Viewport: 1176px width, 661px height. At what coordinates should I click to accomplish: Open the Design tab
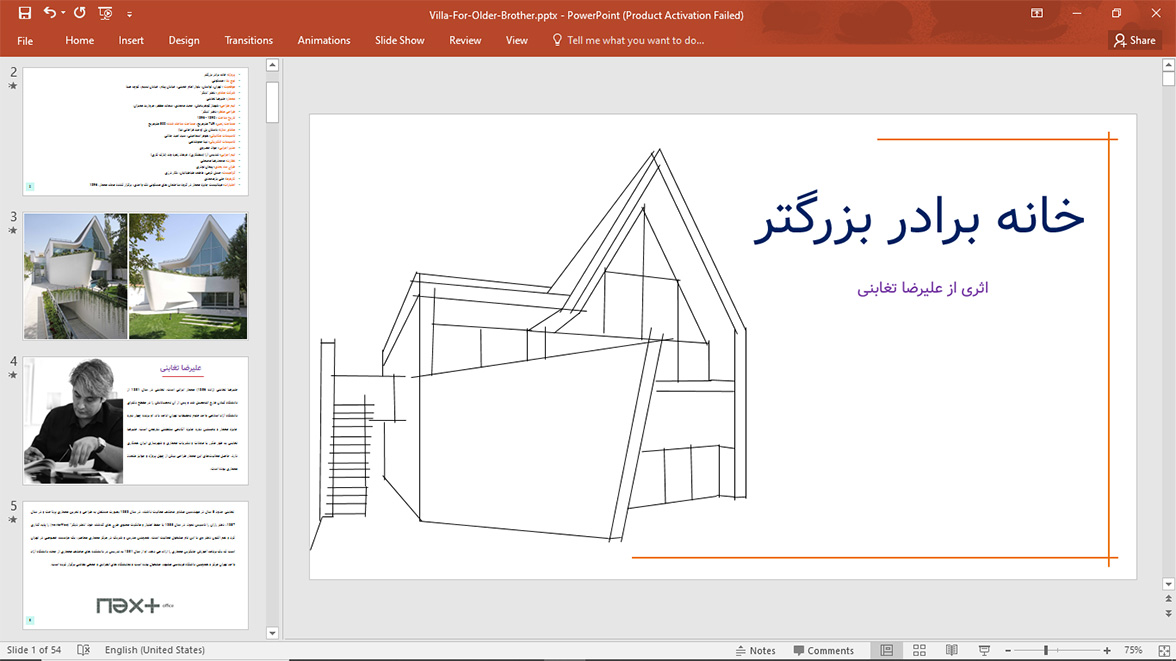point(184,41)
